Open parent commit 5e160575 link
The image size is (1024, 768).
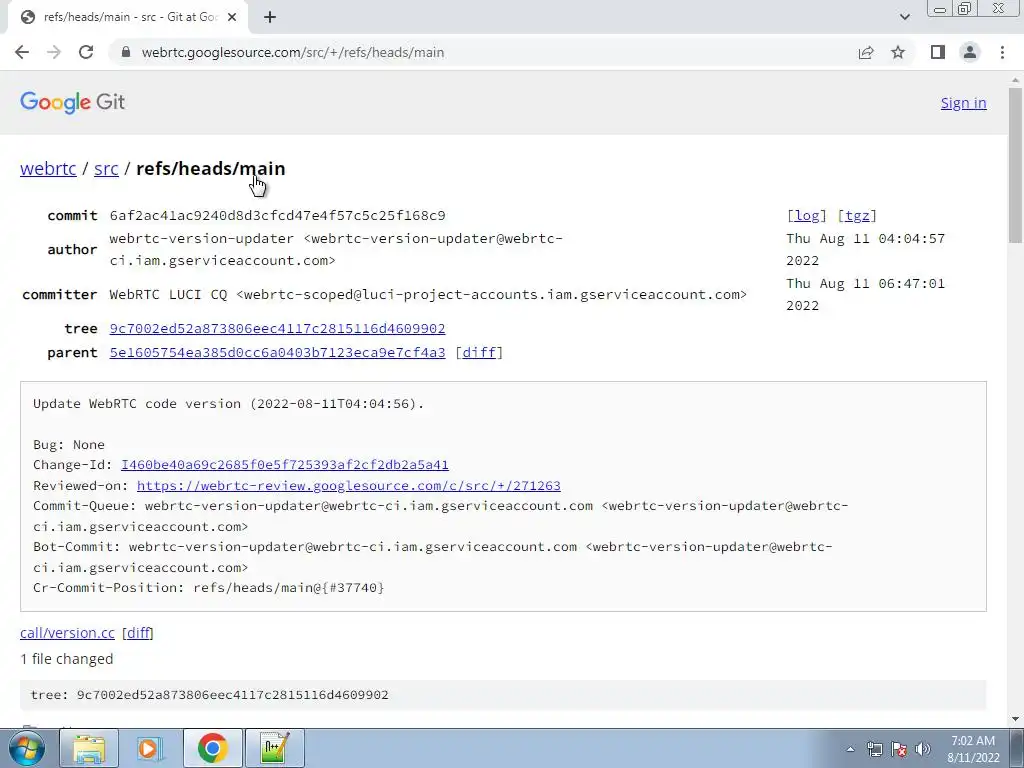coord(277,353)
